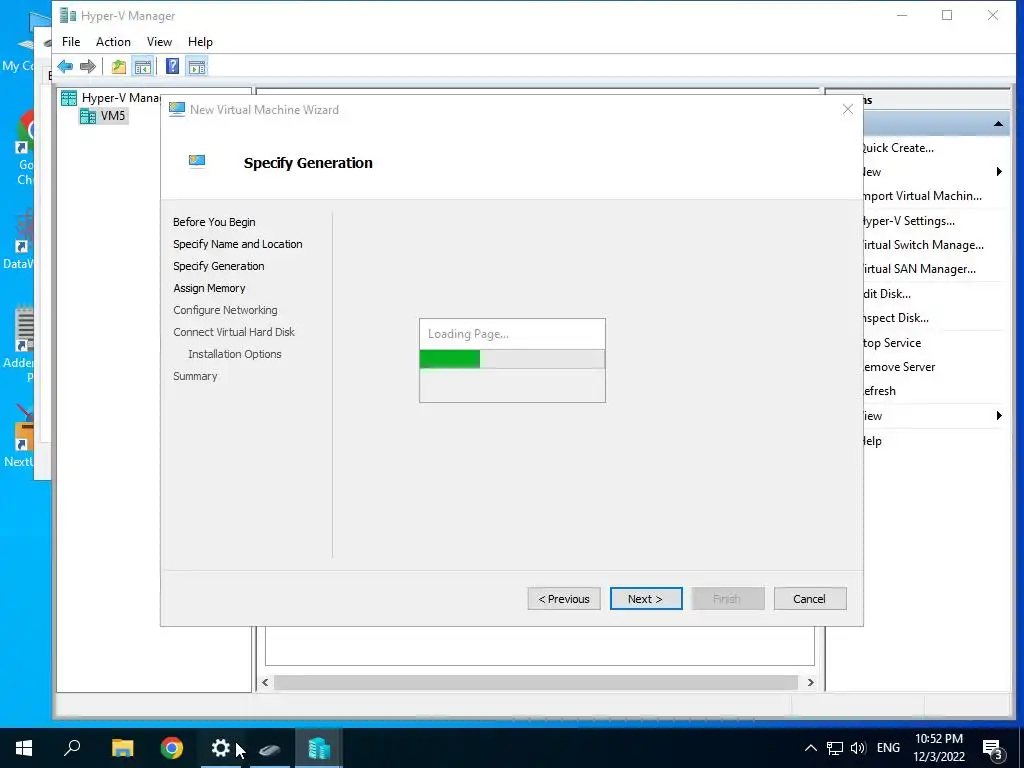This screenshot has height=768, width=1024.
Task: Expand the New submenu arrow
Action: tap(999, 172)
